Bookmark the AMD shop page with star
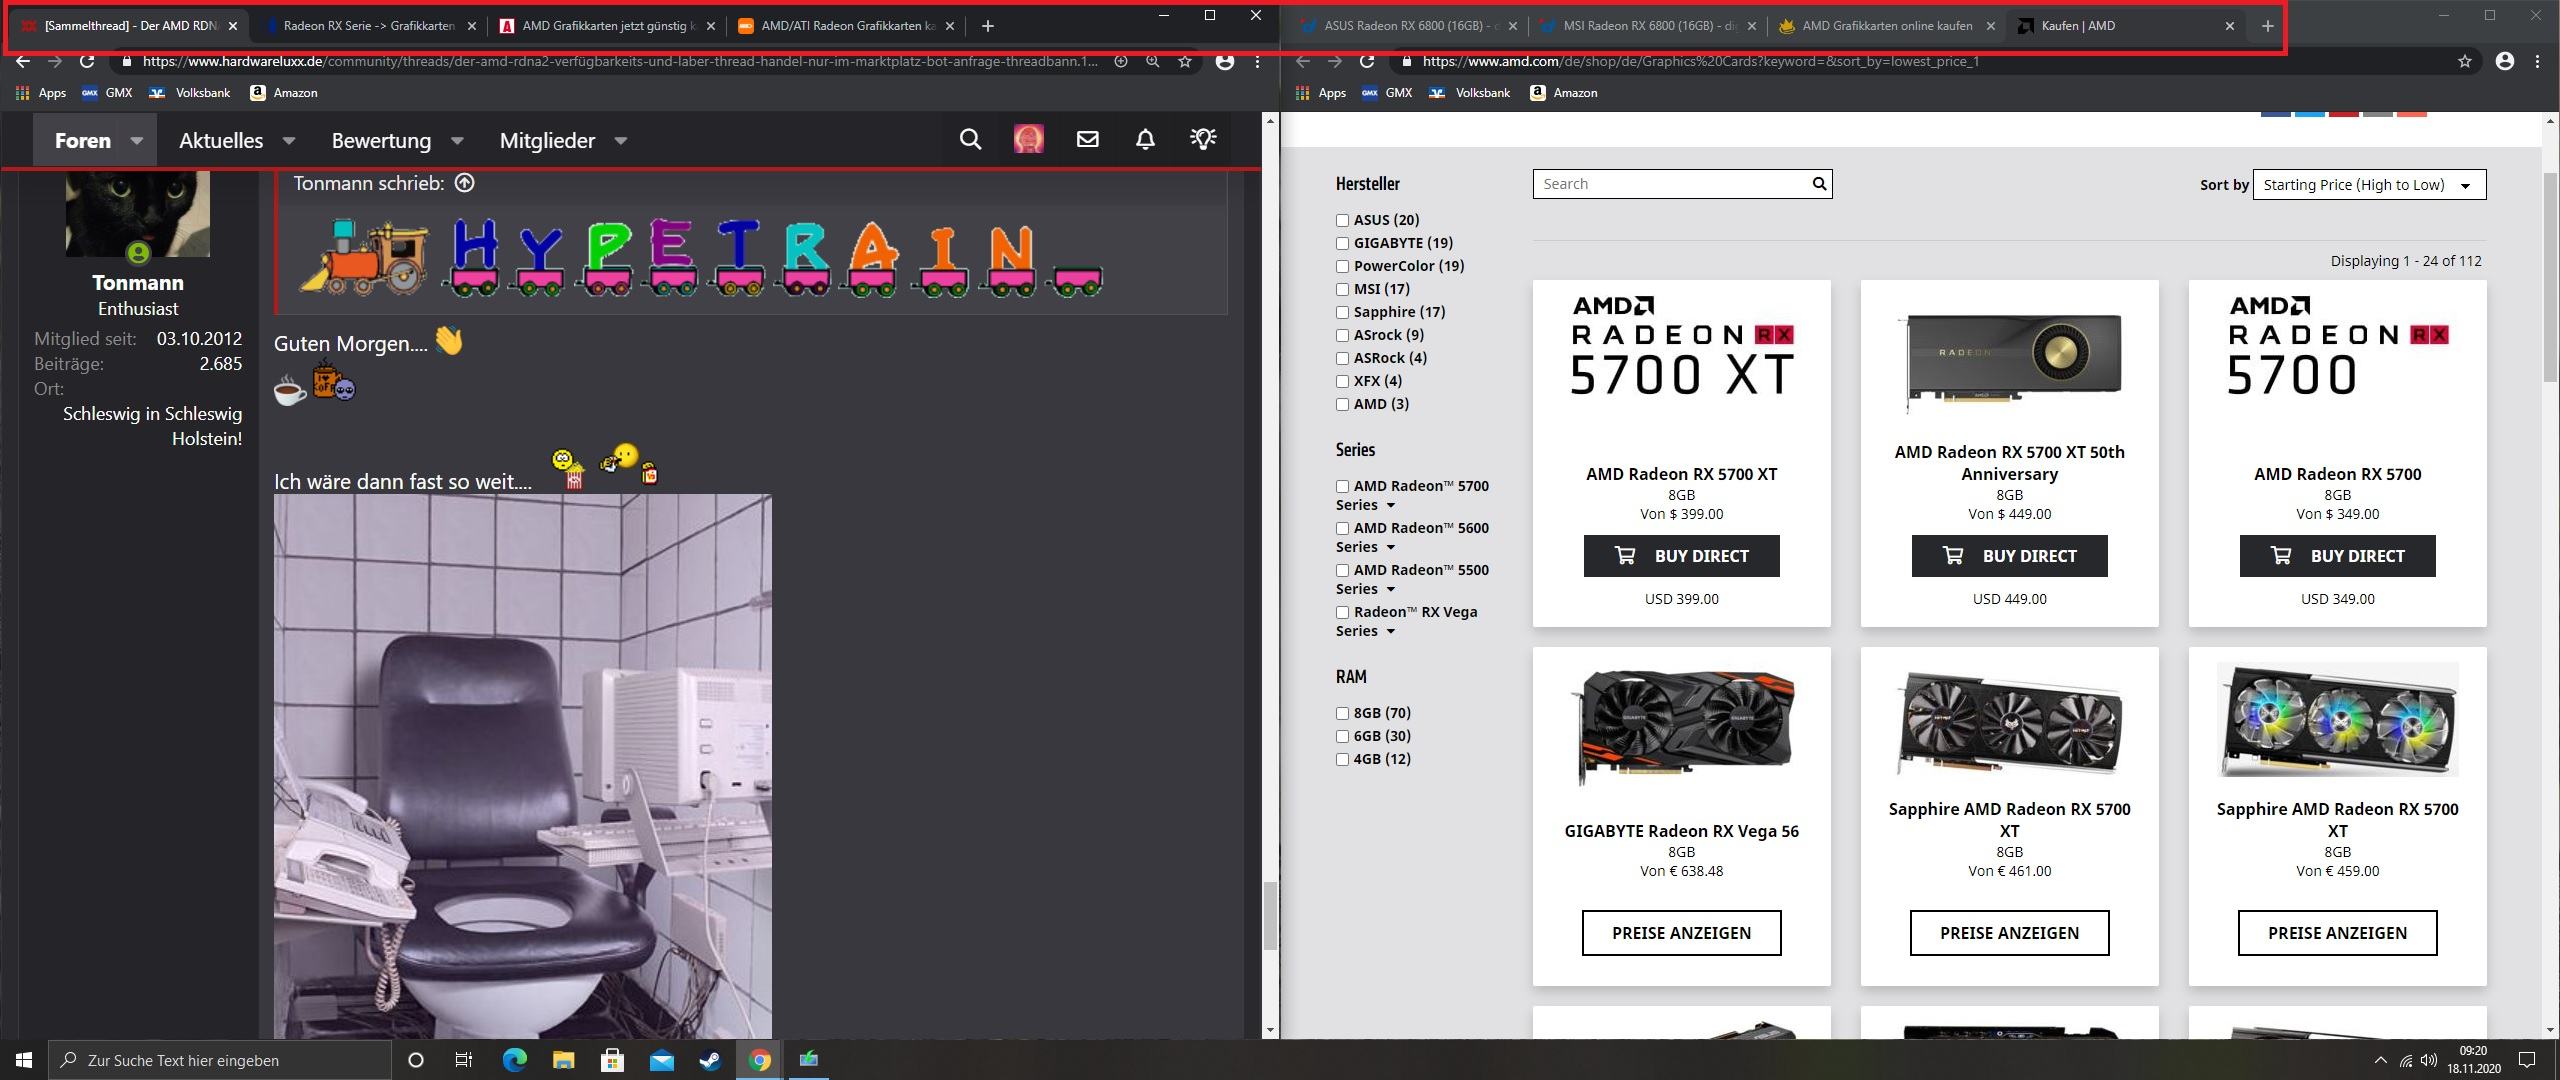Image resolution: width=2560 pixels, height=1080 pixels. point(2465,62)
